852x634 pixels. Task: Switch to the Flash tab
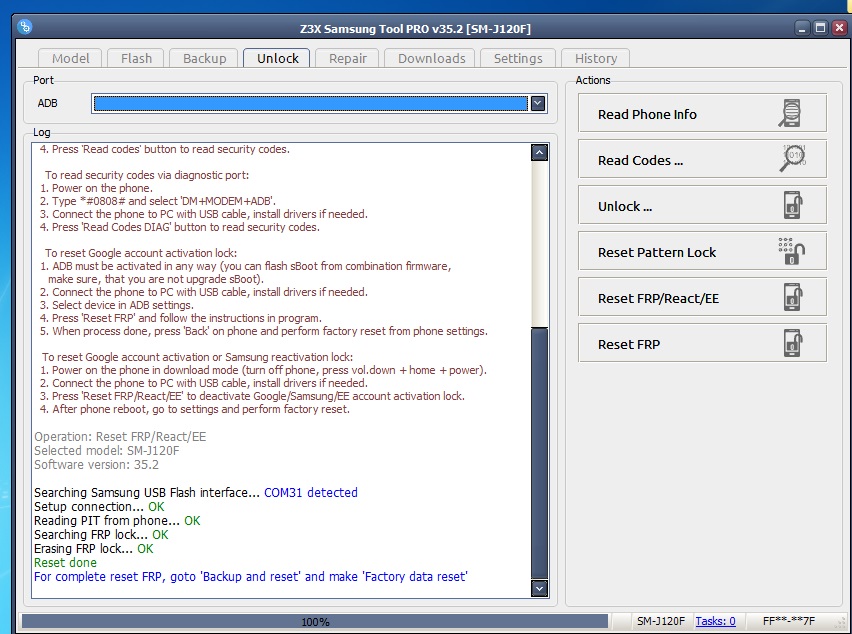(136, 58)
